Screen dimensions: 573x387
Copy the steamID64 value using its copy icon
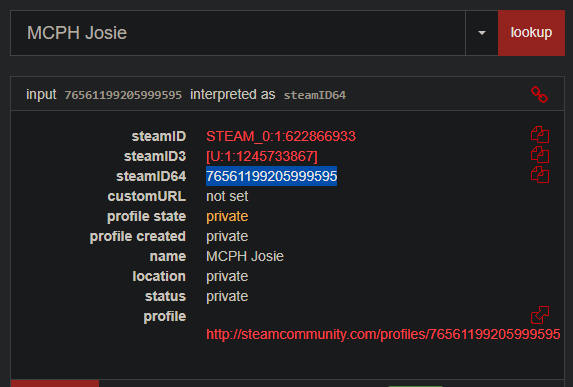tap(540, 174)
